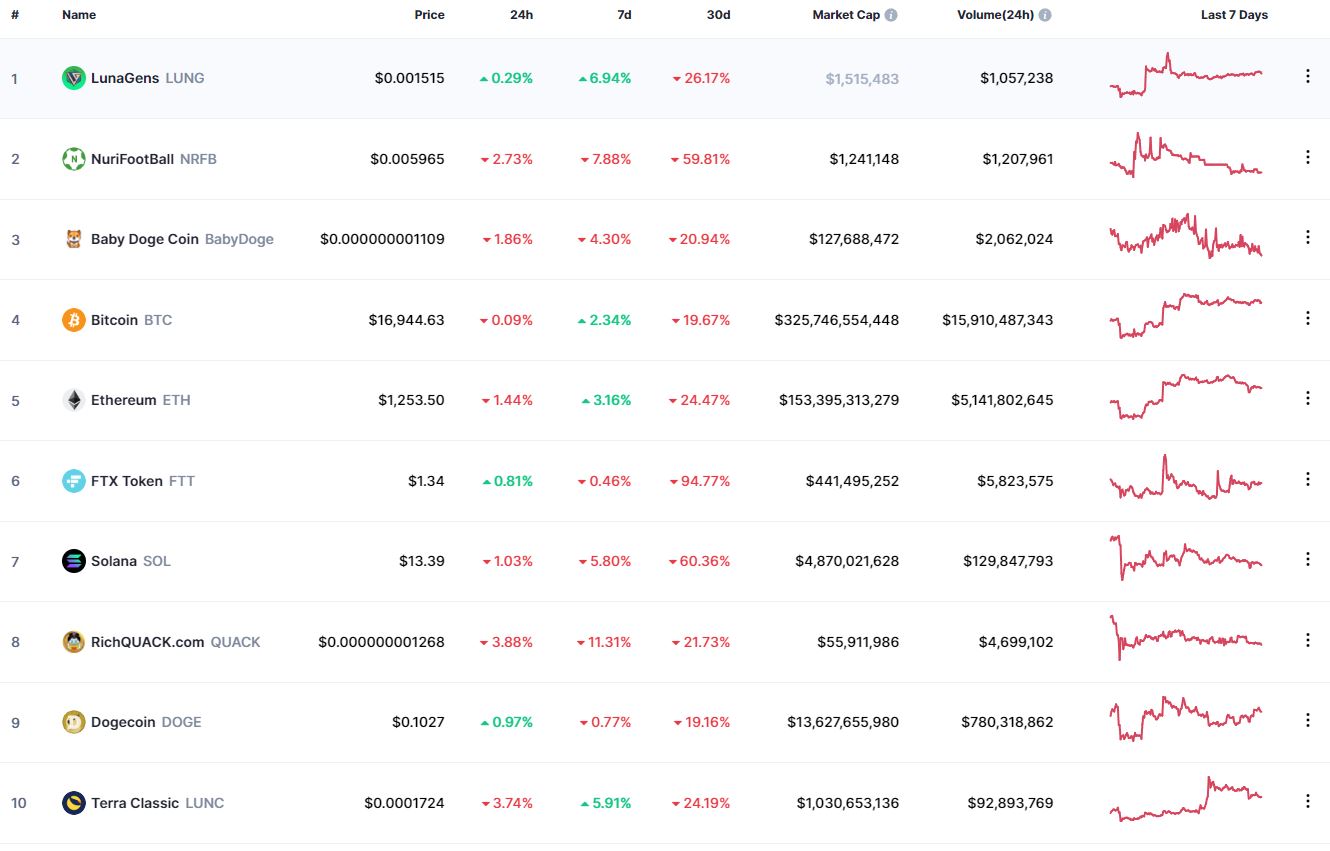View the Solana 7-day sparkline chart
The image size is (1330, 851).
[1186, 558]
